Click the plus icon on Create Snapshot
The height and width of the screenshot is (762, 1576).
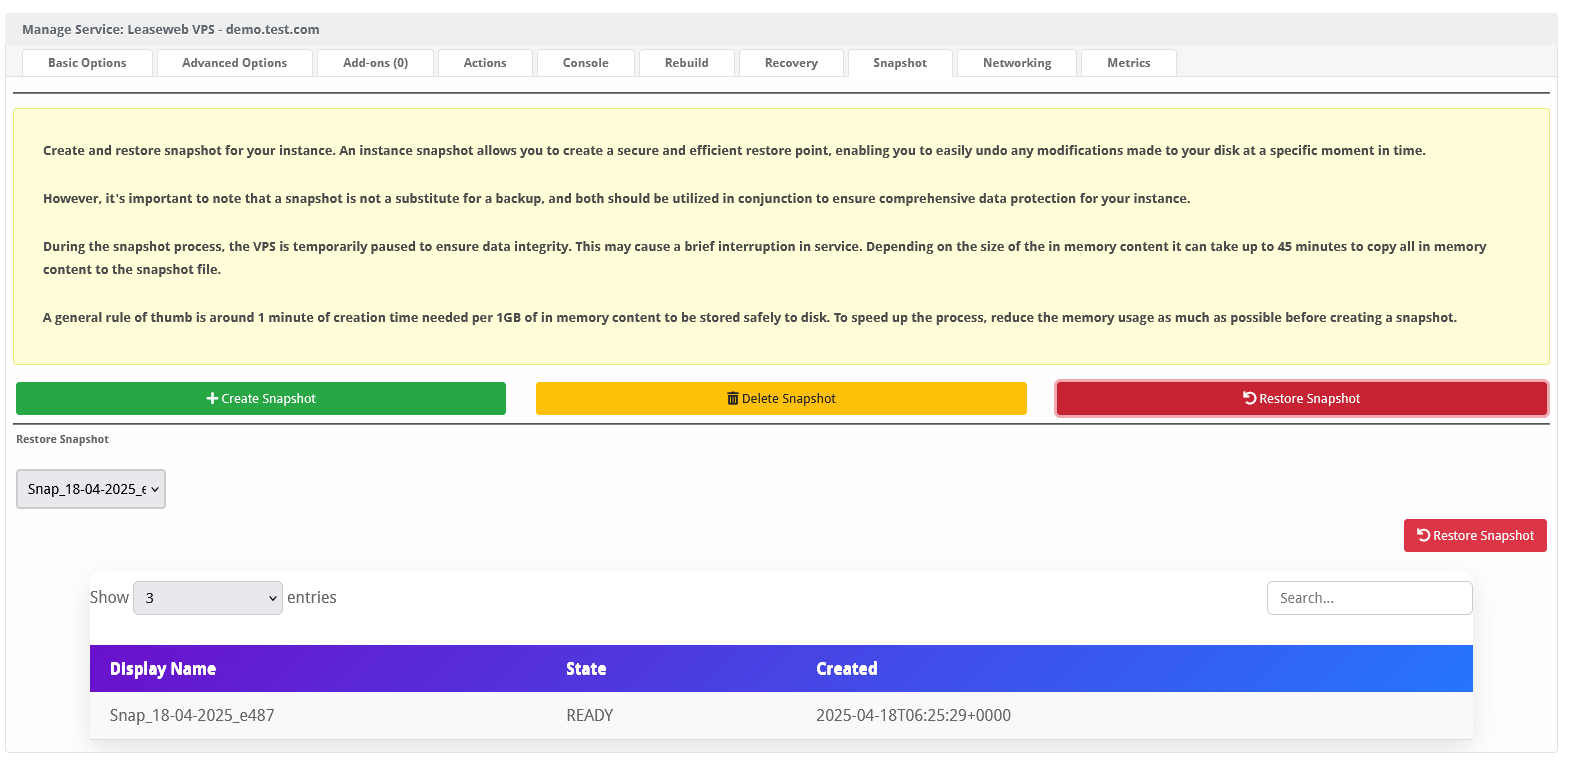click(212, 398)
